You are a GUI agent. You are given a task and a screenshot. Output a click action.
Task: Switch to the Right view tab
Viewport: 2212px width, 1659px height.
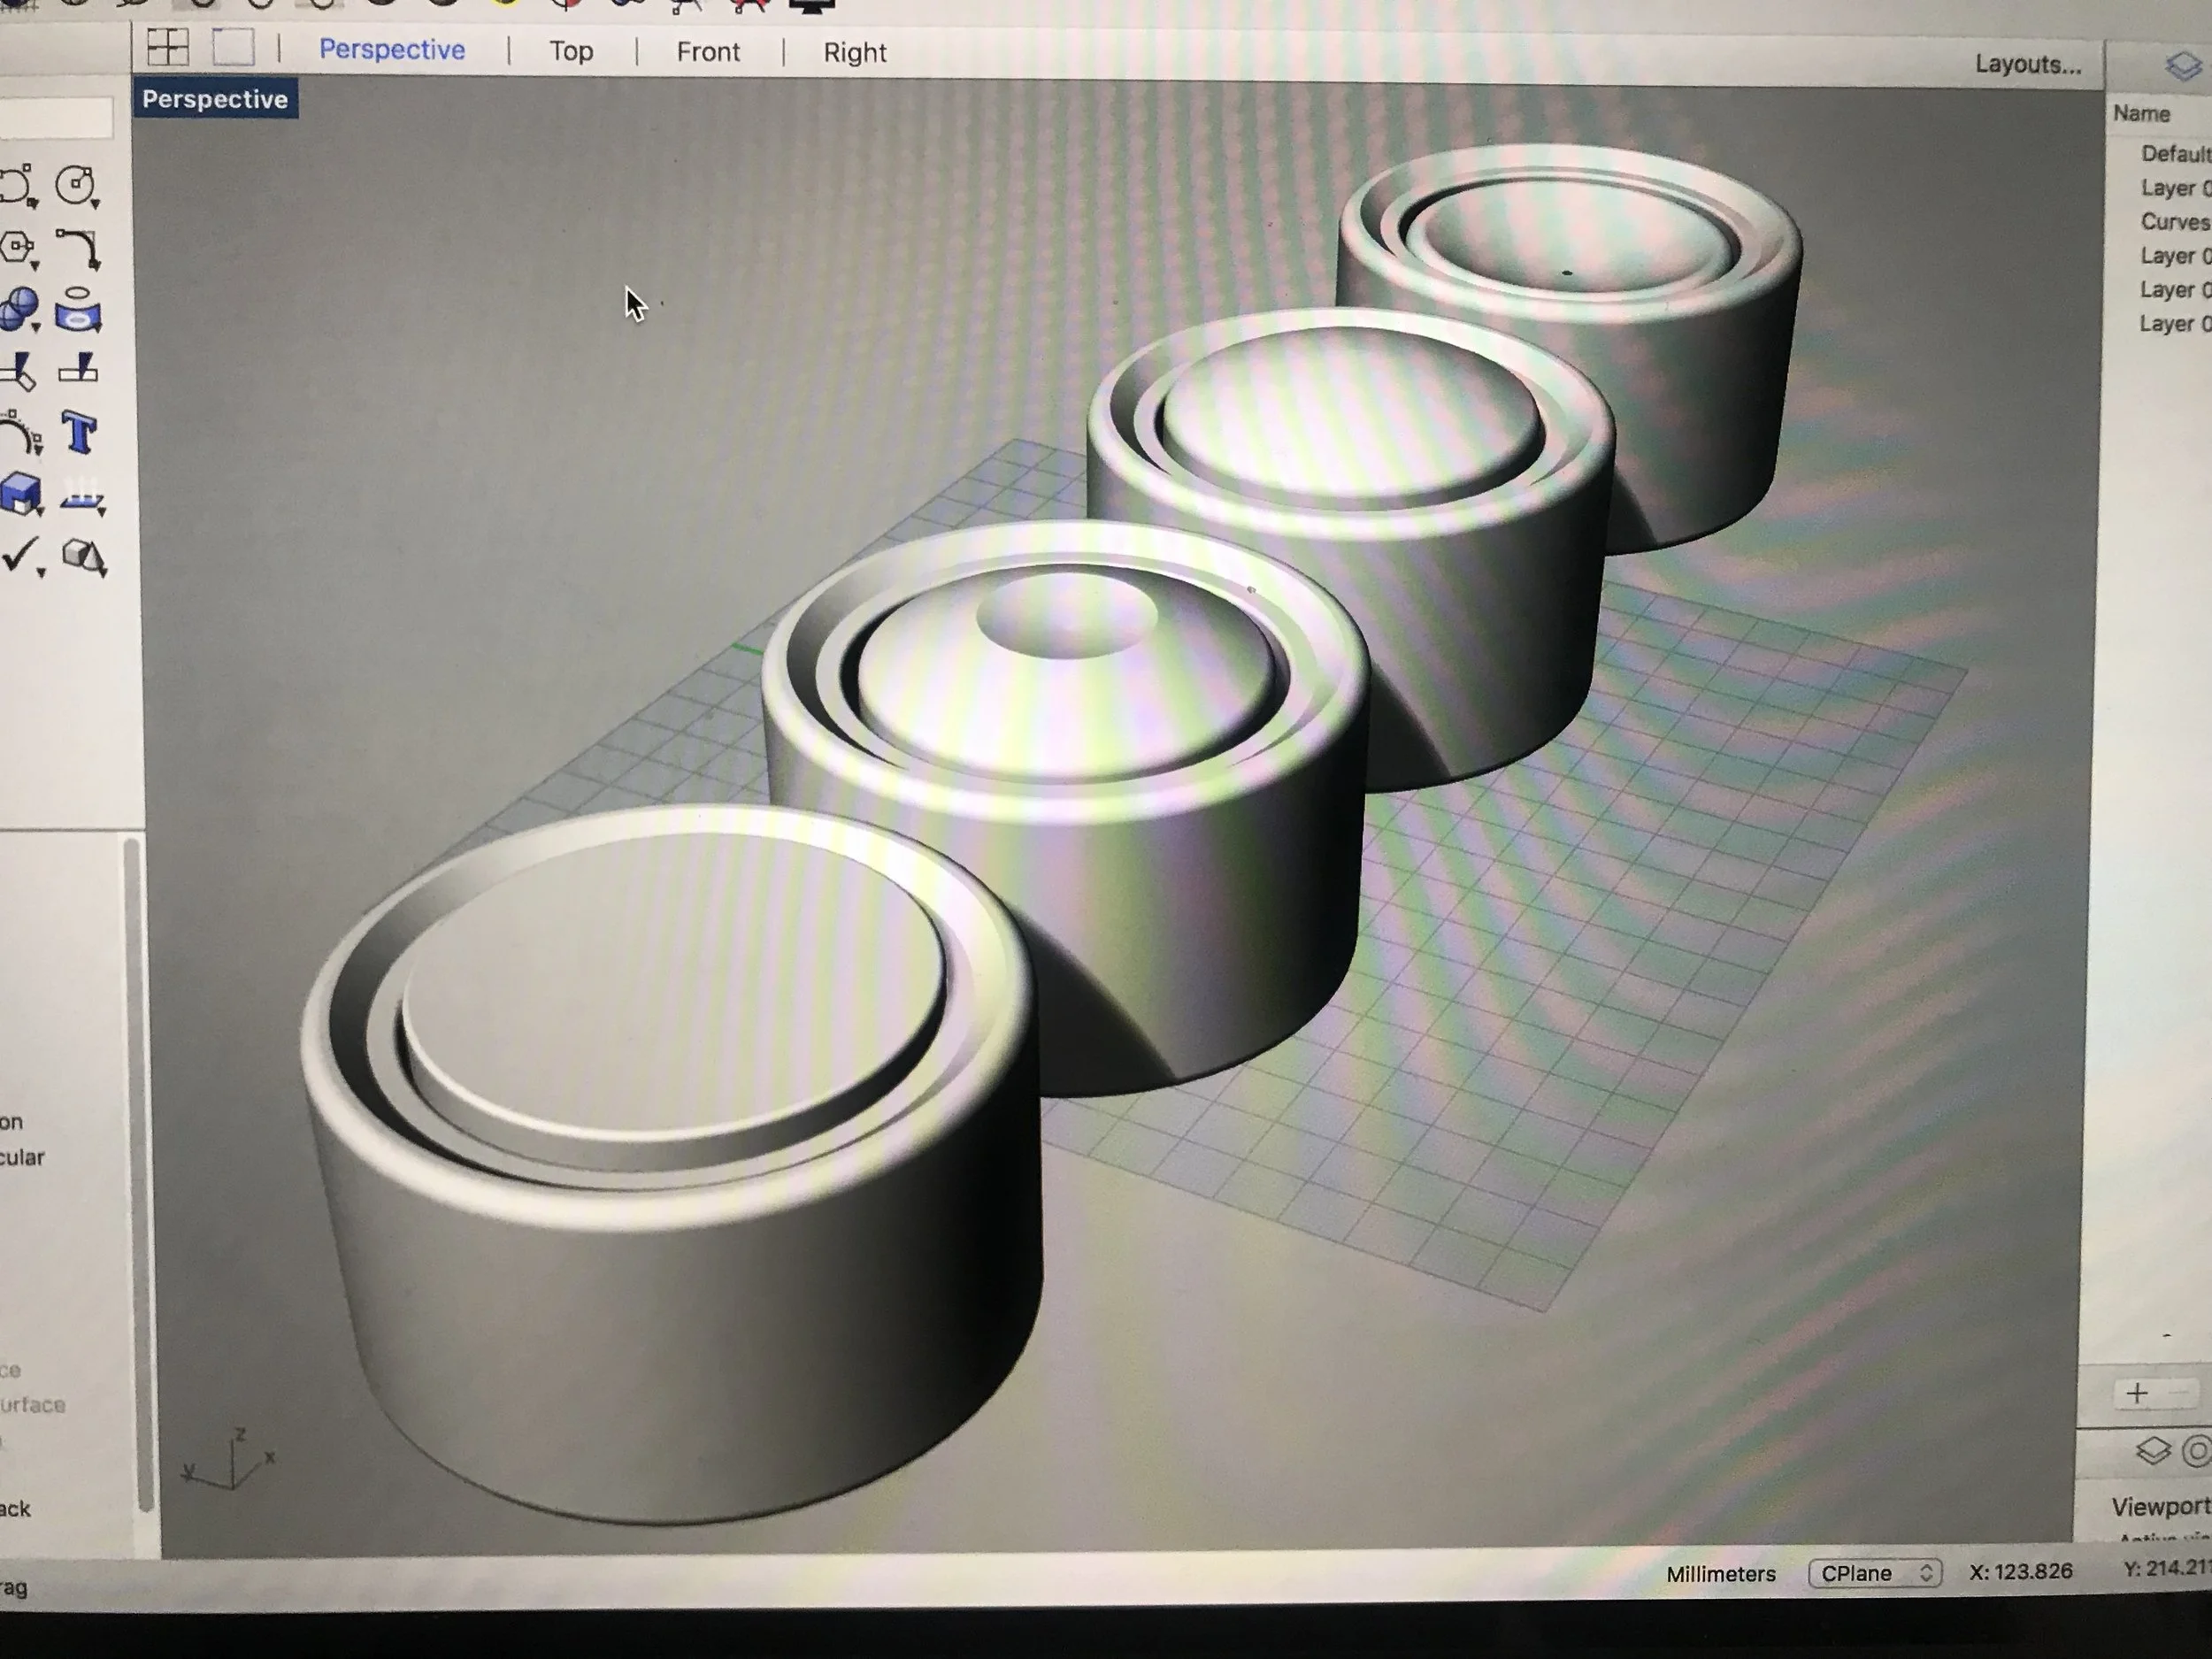coord(855,53)
